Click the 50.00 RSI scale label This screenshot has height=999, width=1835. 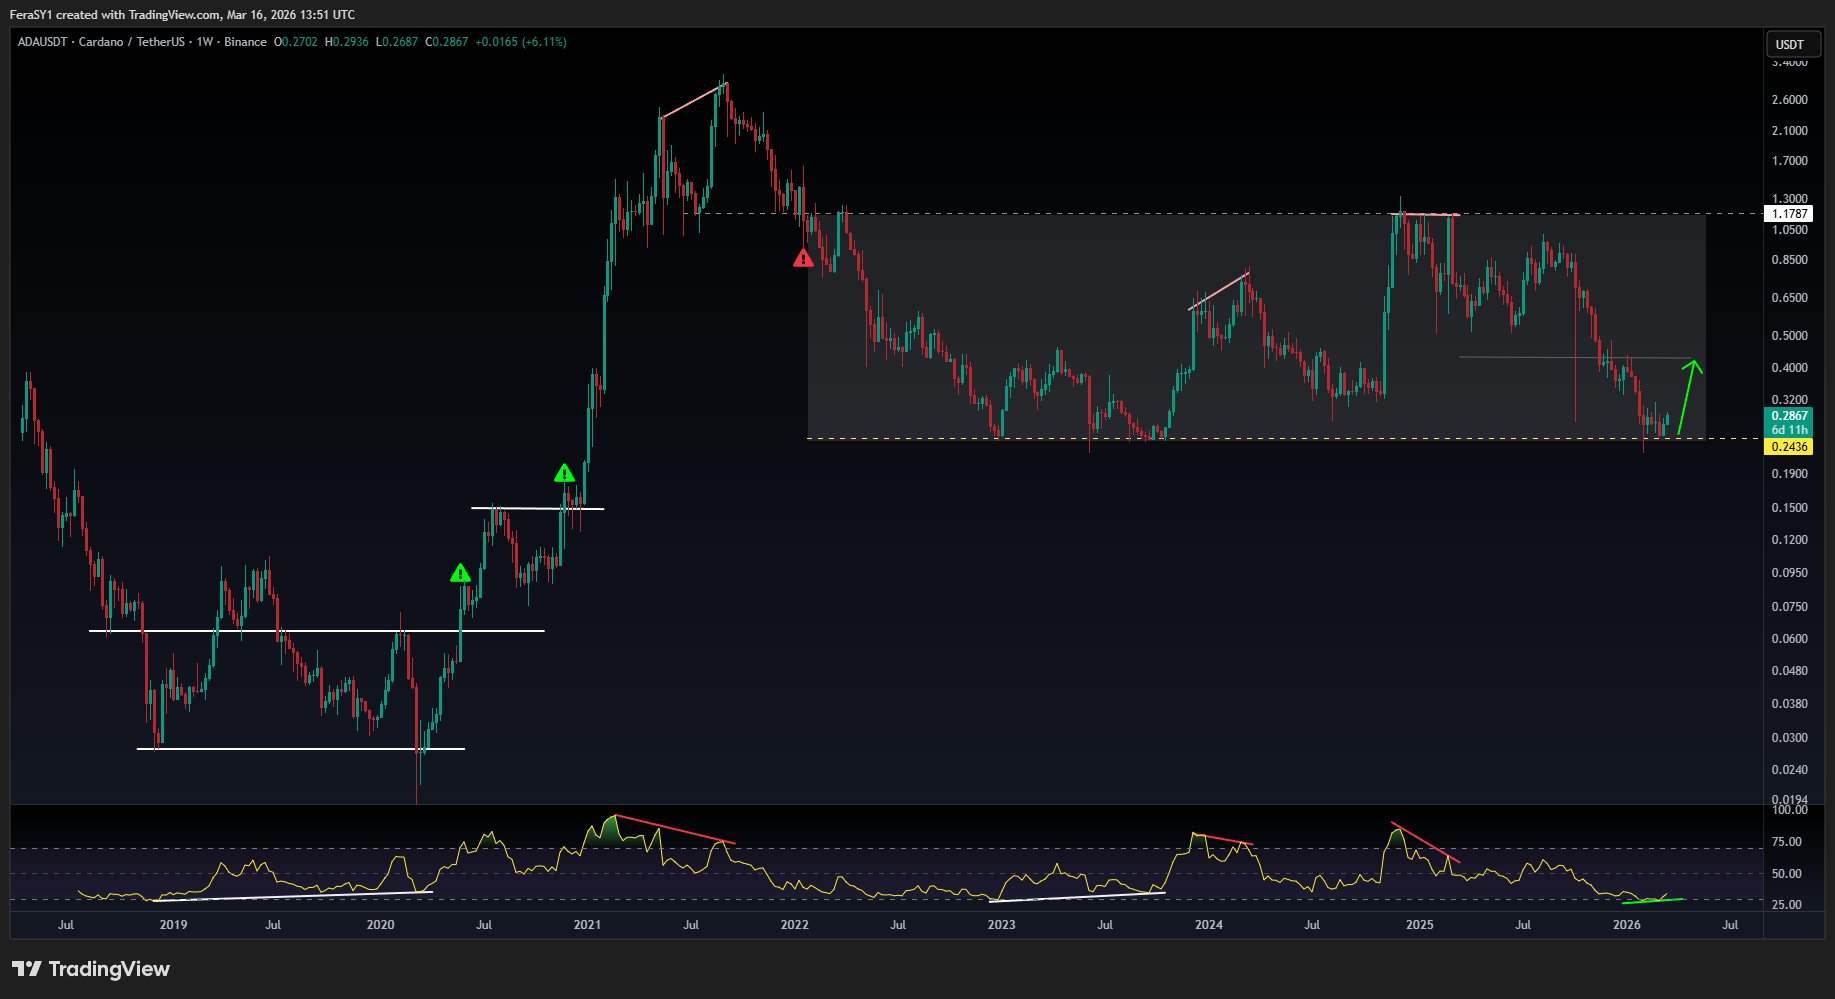pos(1787,874)
